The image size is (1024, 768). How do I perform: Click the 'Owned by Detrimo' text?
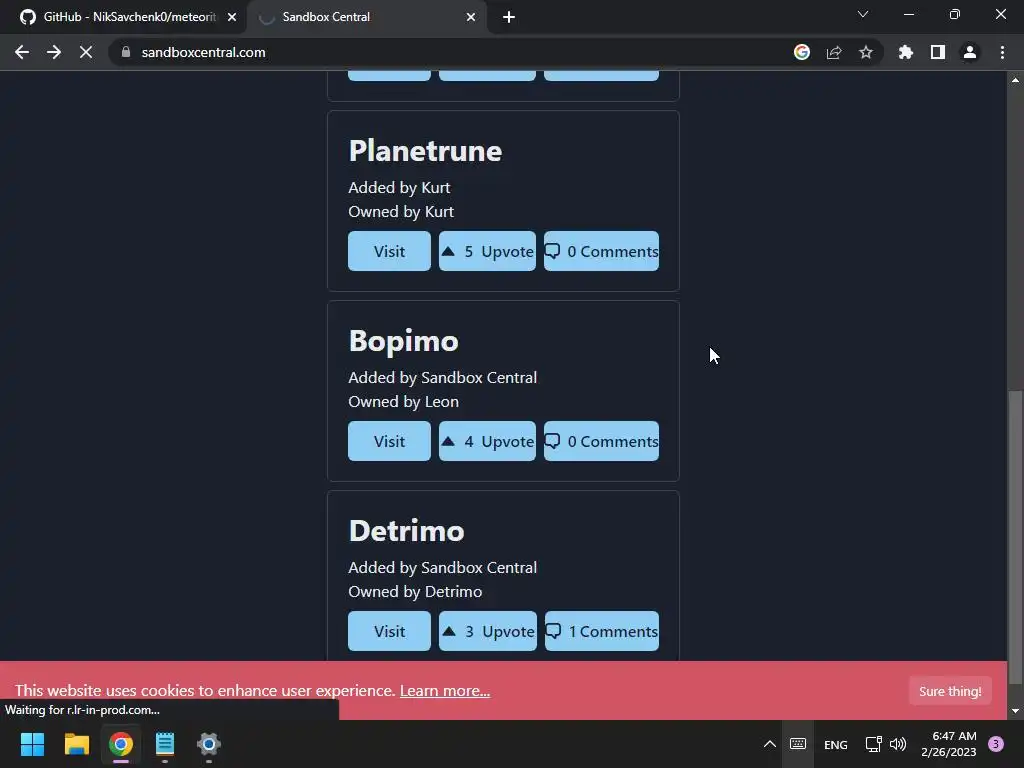coord(415,592)
